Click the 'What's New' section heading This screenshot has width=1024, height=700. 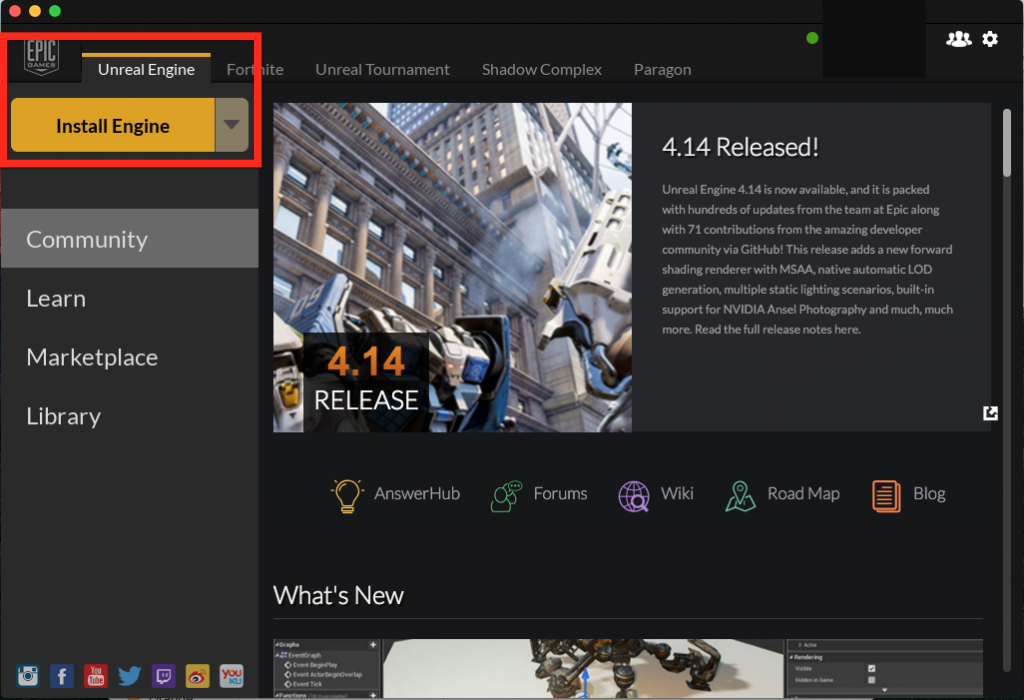338,595
